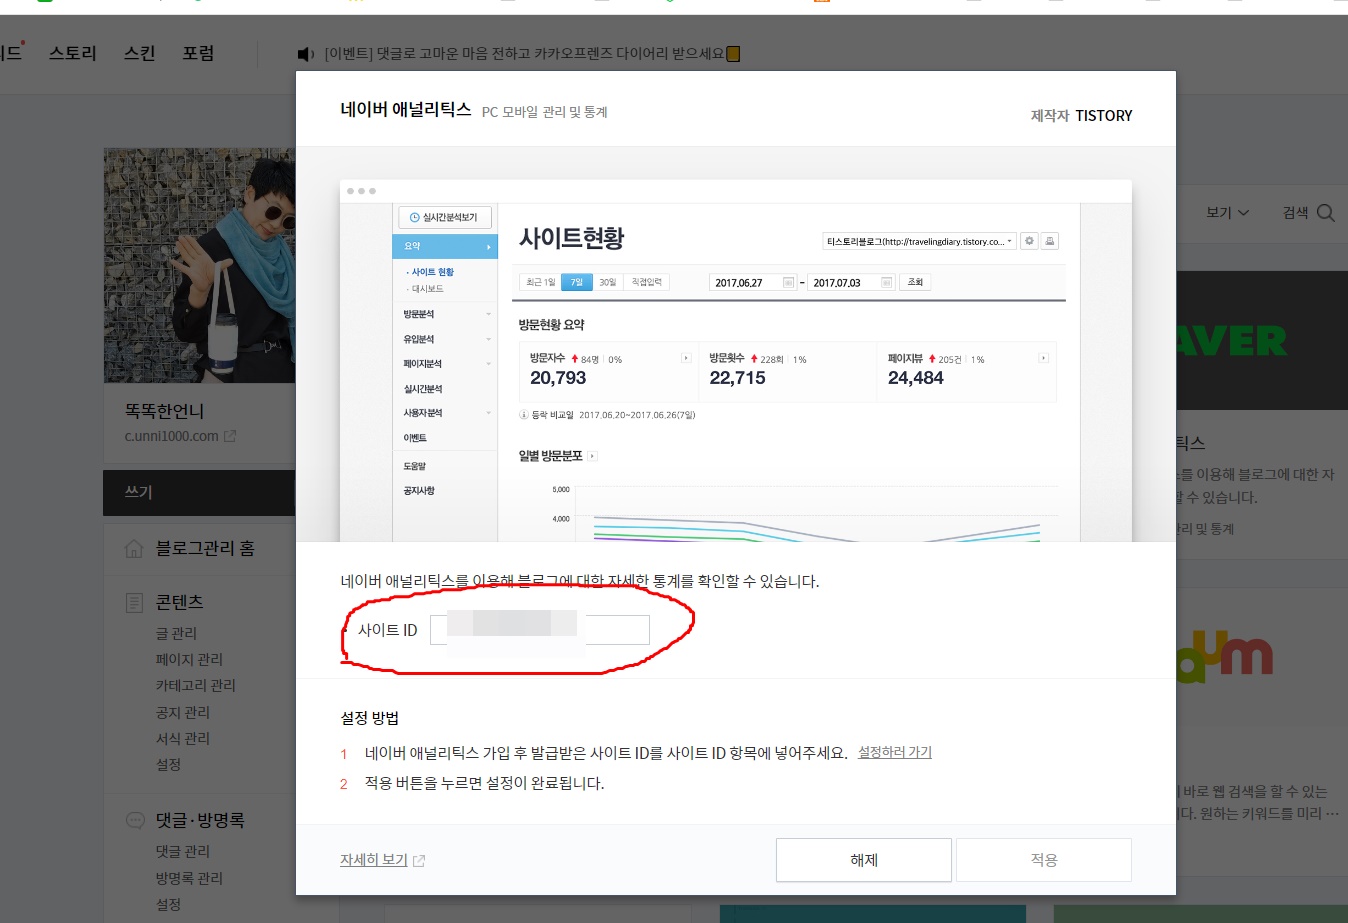Click the 적용 button
1348x923 pixels.
(1044, 860)
